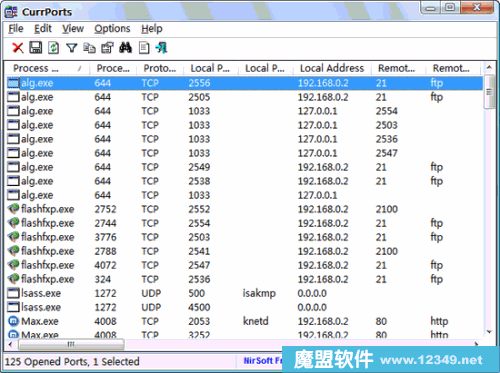
Task: Click the 2100 remote port in flashfxp 2752 row
Action: [387, 209]
